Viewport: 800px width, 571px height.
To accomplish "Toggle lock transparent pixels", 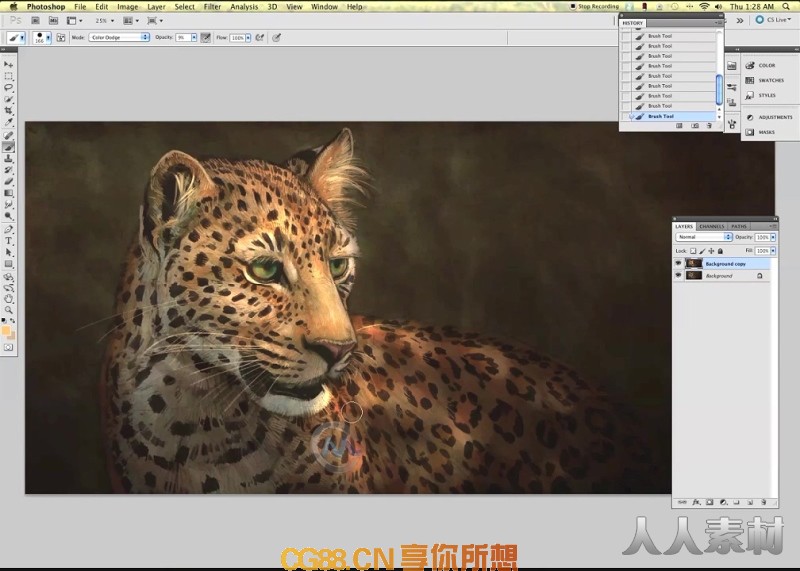I will pos(693,251).
